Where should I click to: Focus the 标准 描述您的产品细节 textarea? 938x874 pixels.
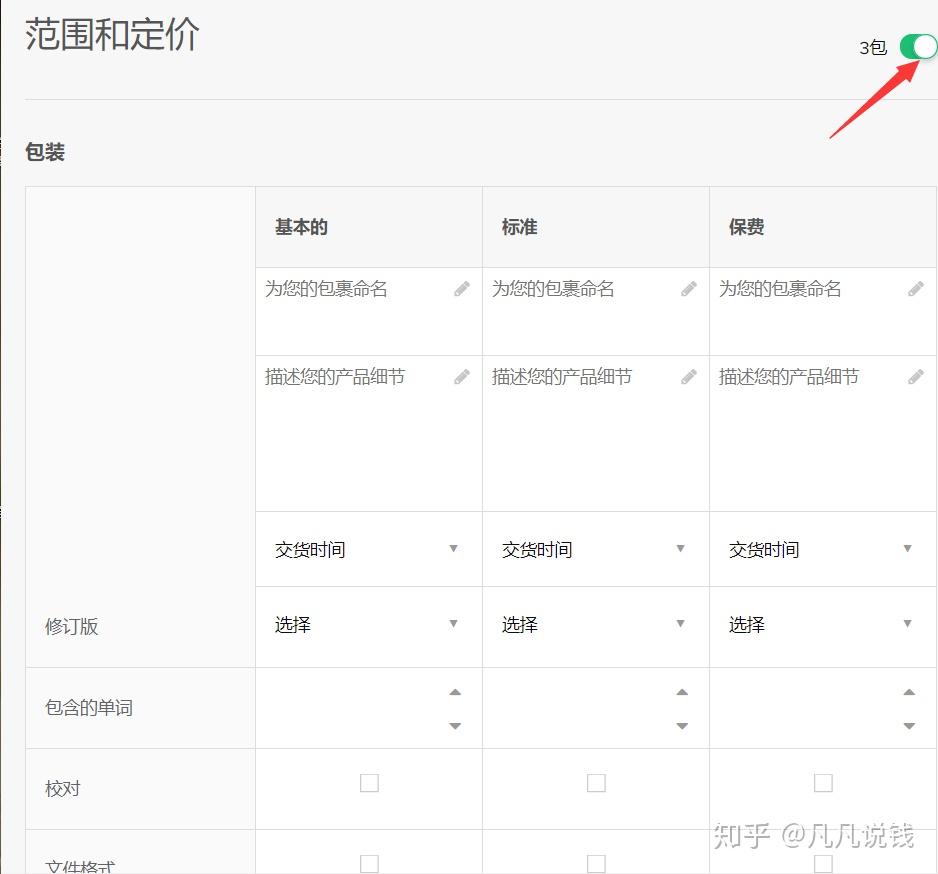coord(596,434)
